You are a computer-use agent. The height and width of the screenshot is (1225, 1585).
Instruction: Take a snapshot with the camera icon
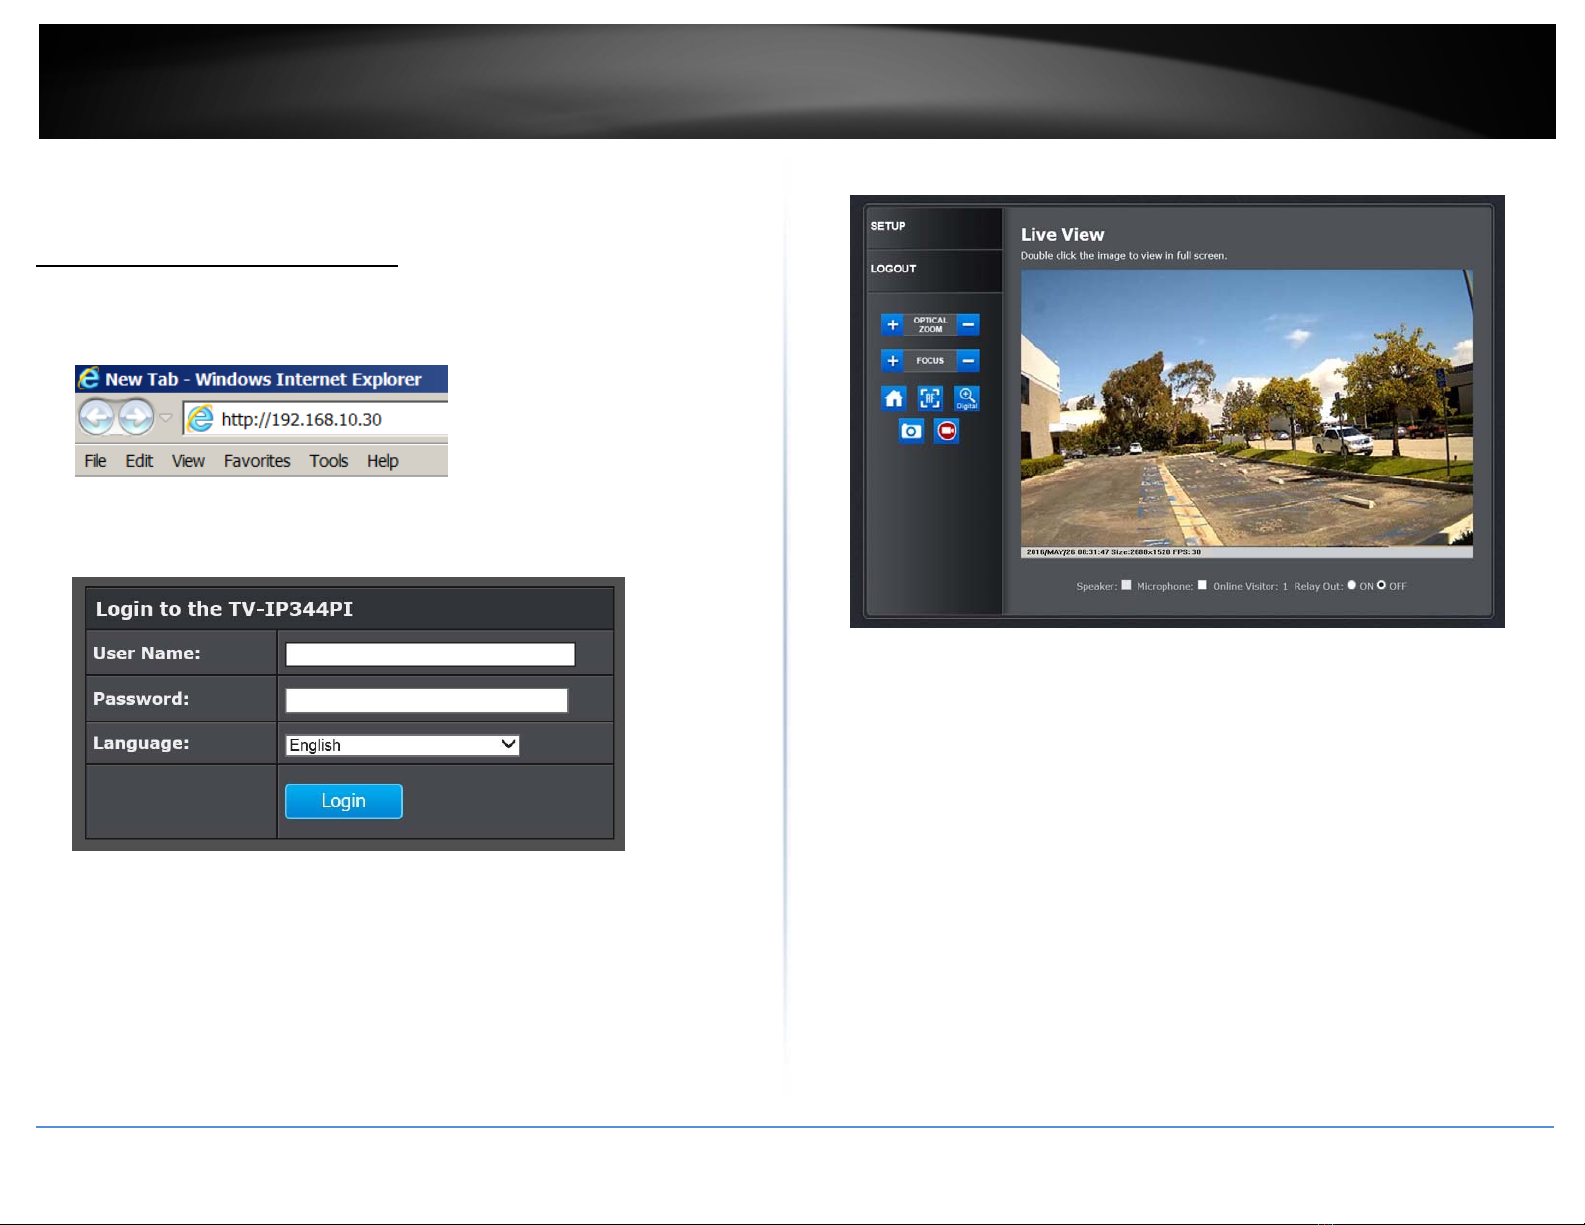pyautogui.click(x=911, y=431)
